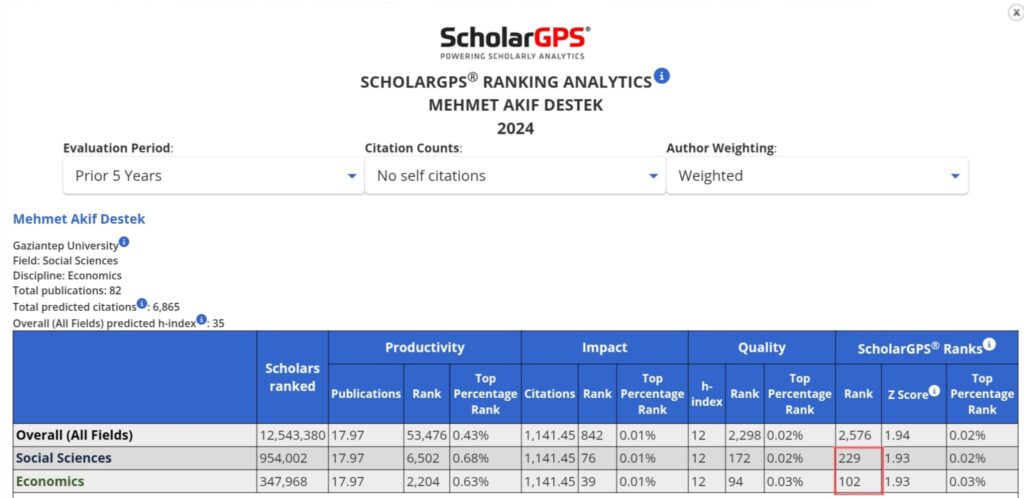Viewport: 1024px width, 498px height.
Task: Open info icon for Total predicted citations
Action: pyautogui.click(x=142, y=303)
